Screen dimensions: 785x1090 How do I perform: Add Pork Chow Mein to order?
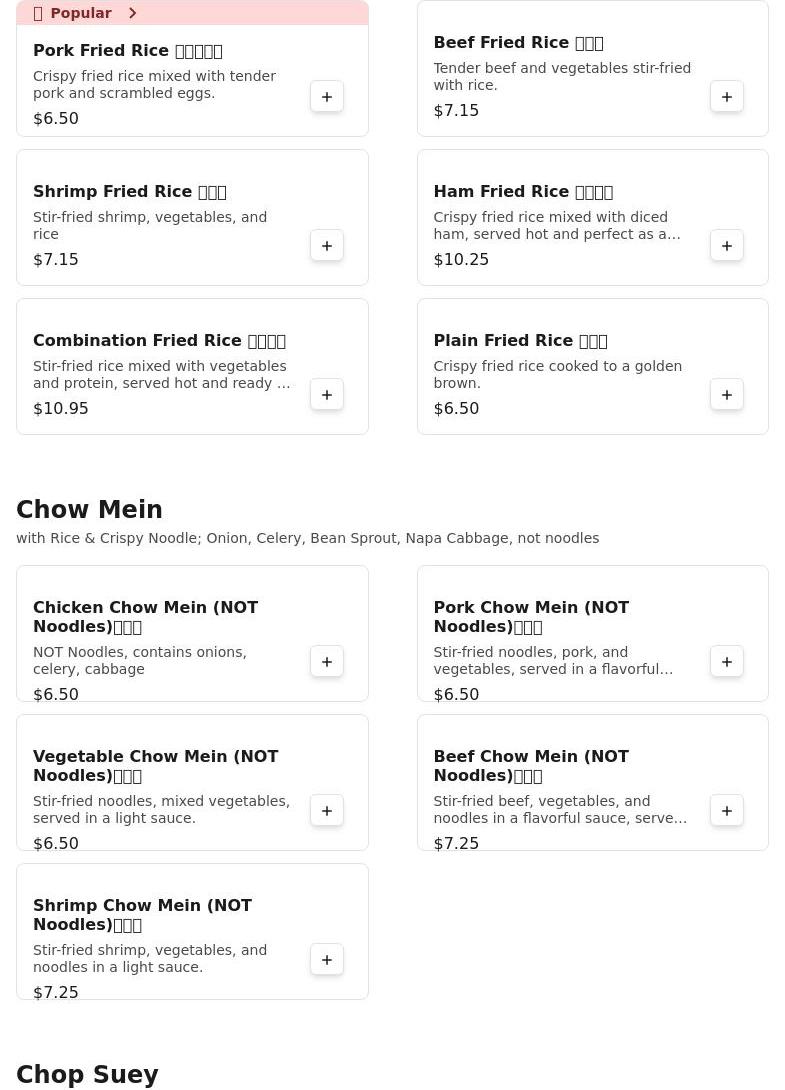point(727,662)
